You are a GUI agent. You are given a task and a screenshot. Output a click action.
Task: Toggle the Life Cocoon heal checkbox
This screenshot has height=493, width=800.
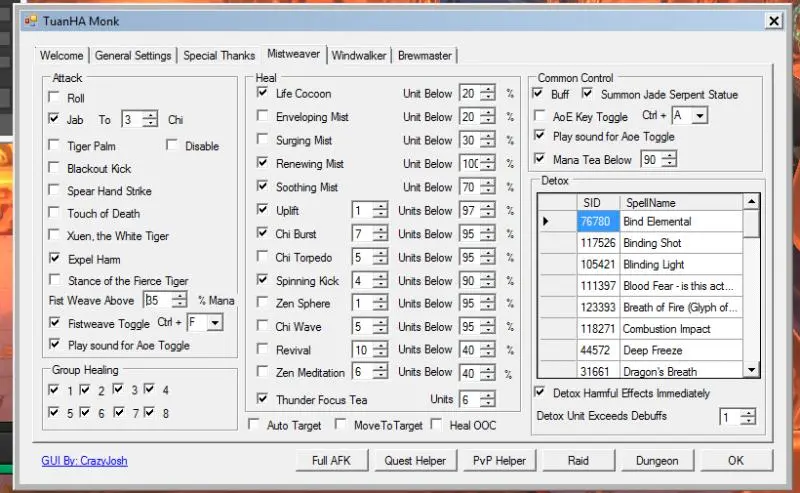click(x=263, y=93)
